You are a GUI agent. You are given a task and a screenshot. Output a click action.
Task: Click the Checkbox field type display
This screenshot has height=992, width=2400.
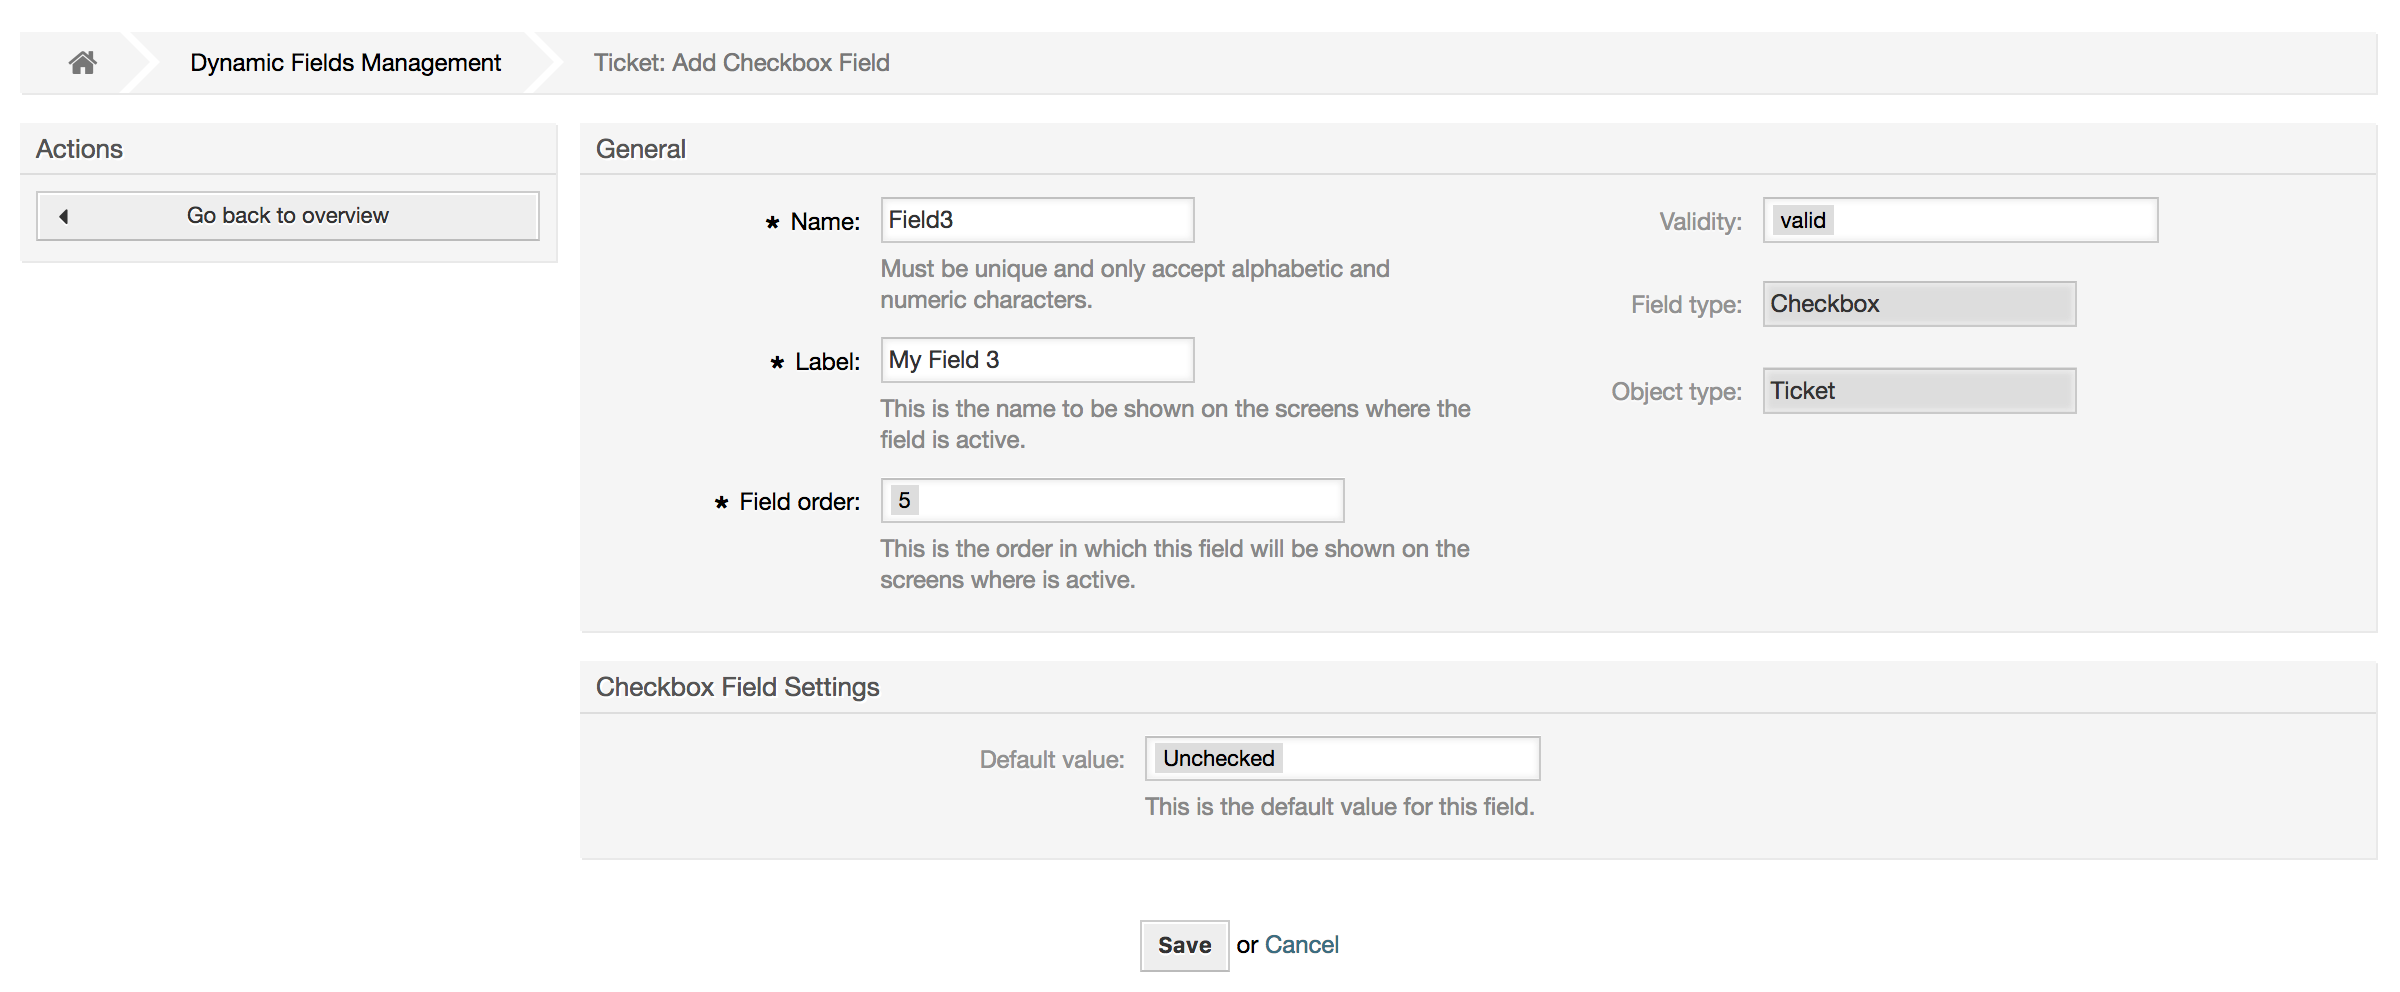tap(1918, 303)
